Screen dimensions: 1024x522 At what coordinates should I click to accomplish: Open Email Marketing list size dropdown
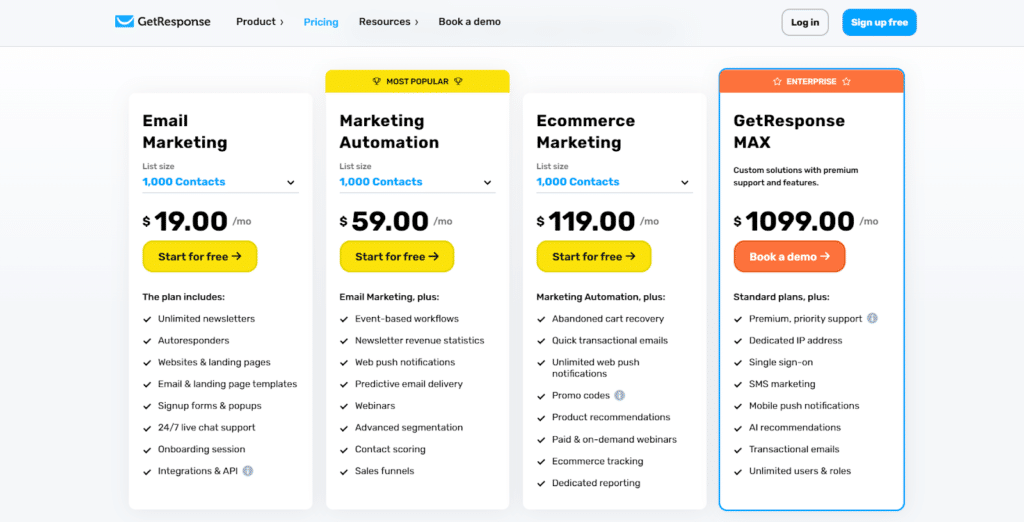pyautogui.click(x=220, y=182)
